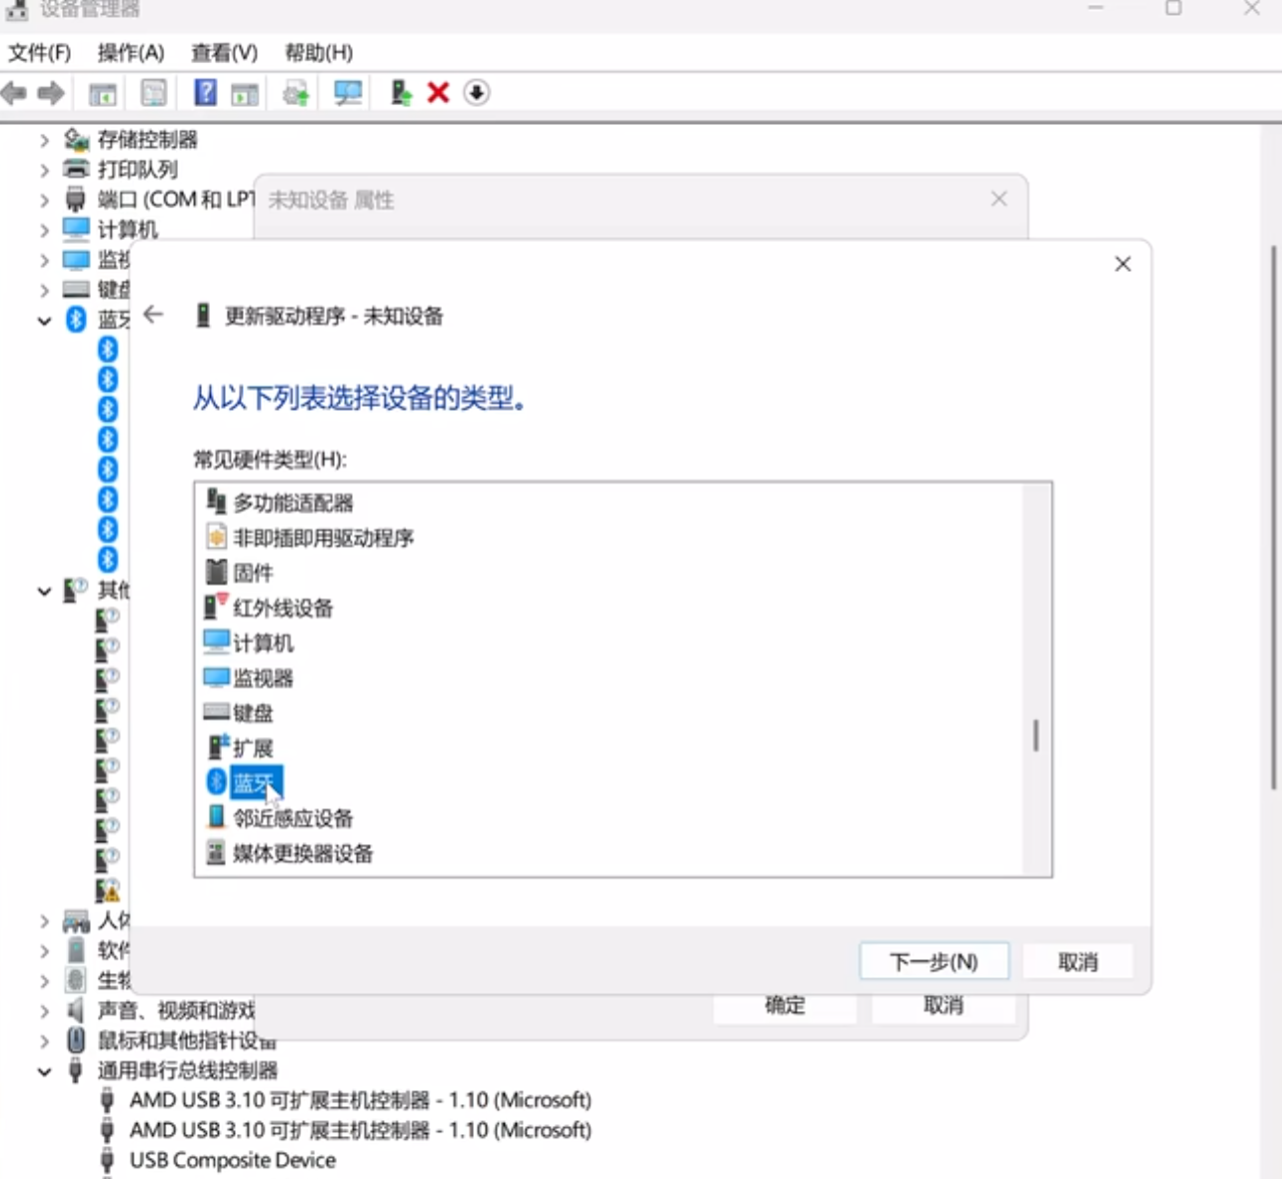Select 通用串行总线控制器 label in the tree
This screenshot has height=1179, width=1282.
pos(187,1070)
